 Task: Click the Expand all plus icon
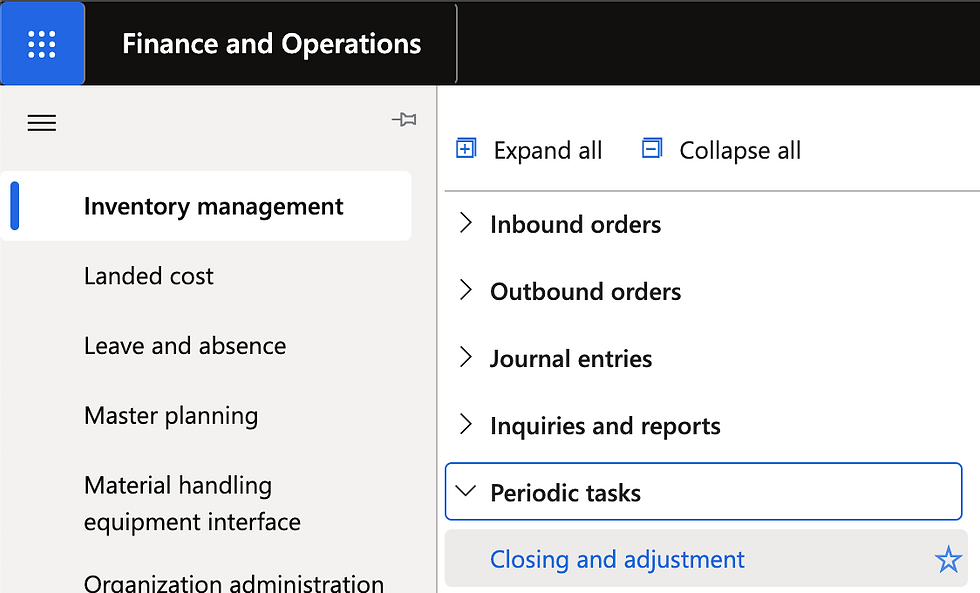[466, 149]
